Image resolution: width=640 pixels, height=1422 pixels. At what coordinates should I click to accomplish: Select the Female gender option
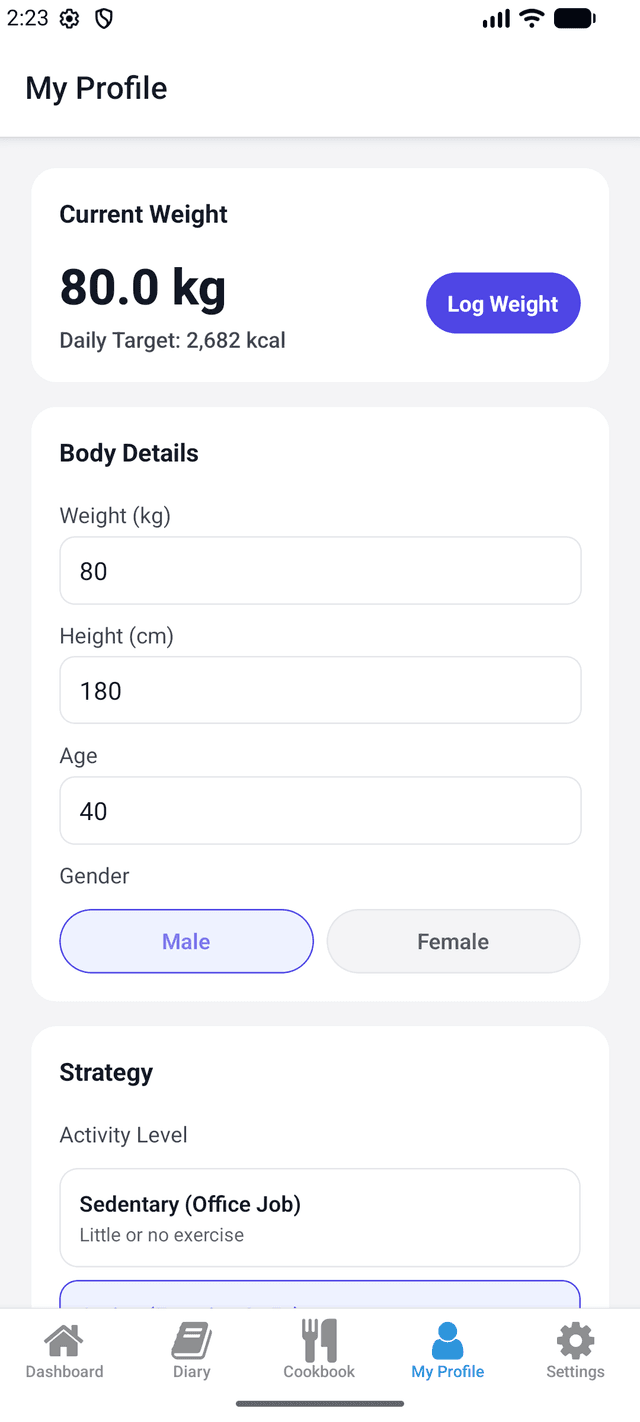tap(453, 941)
